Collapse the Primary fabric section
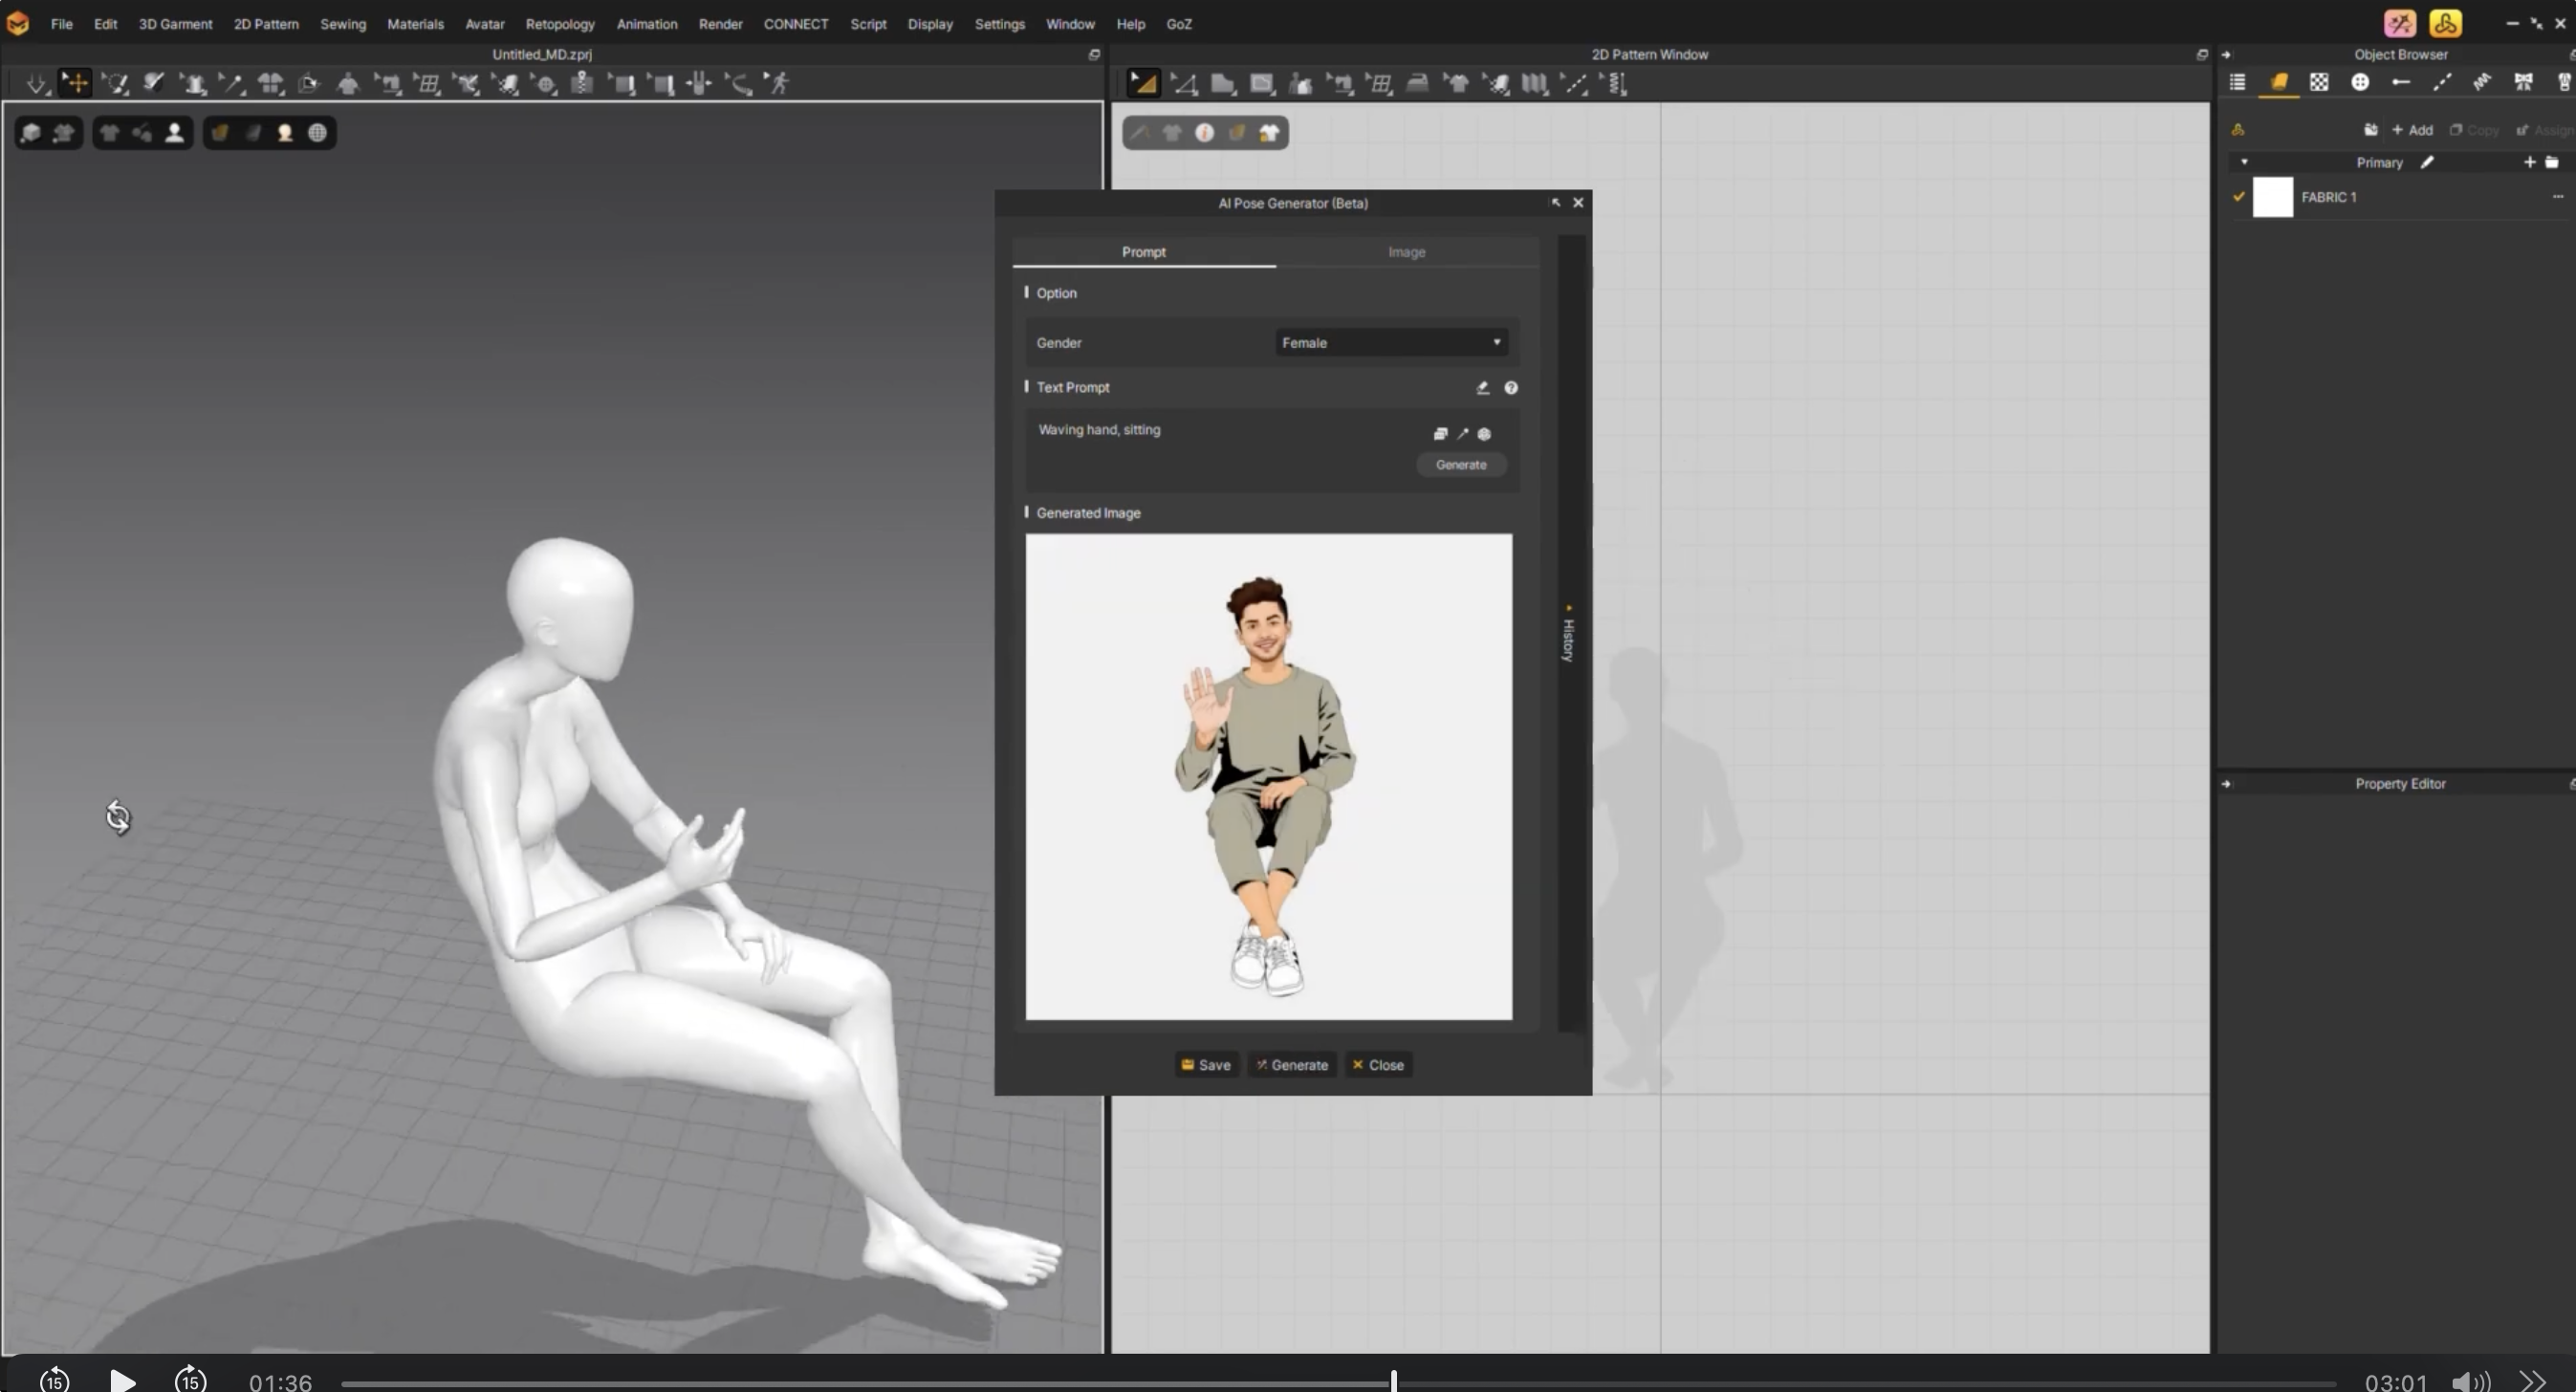 click(2244, 161)
